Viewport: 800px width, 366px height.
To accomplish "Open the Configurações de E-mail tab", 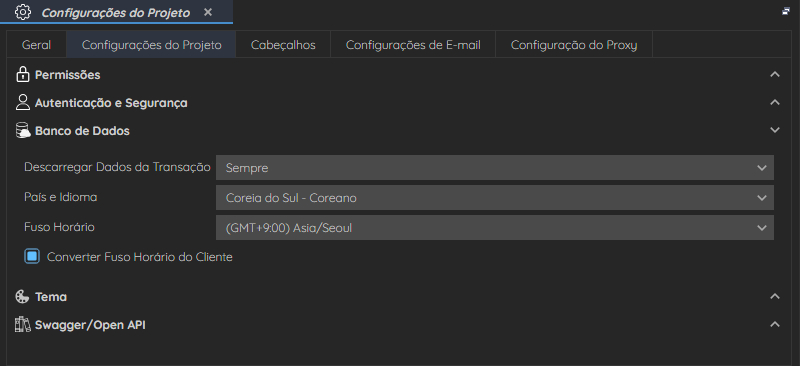I will [x=413, y=45].
